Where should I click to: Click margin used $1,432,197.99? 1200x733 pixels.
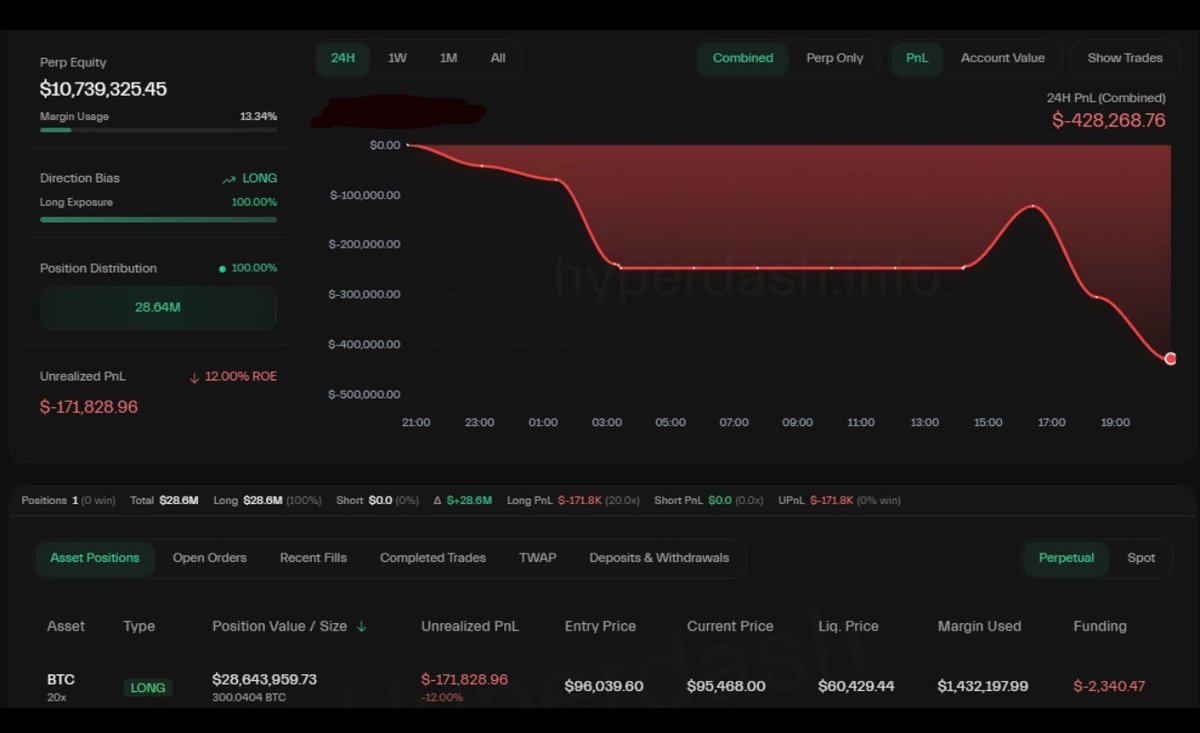click(x=983, y=686)
